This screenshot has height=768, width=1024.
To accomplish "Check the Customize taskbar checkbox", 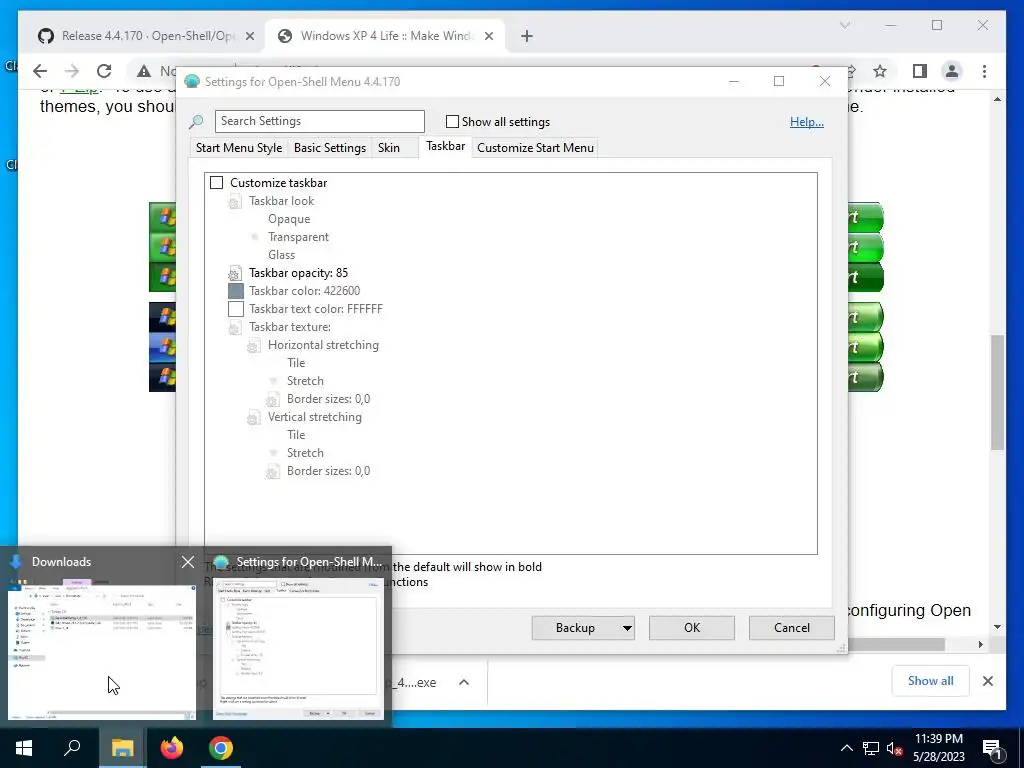I will click(x=217, y=183).
